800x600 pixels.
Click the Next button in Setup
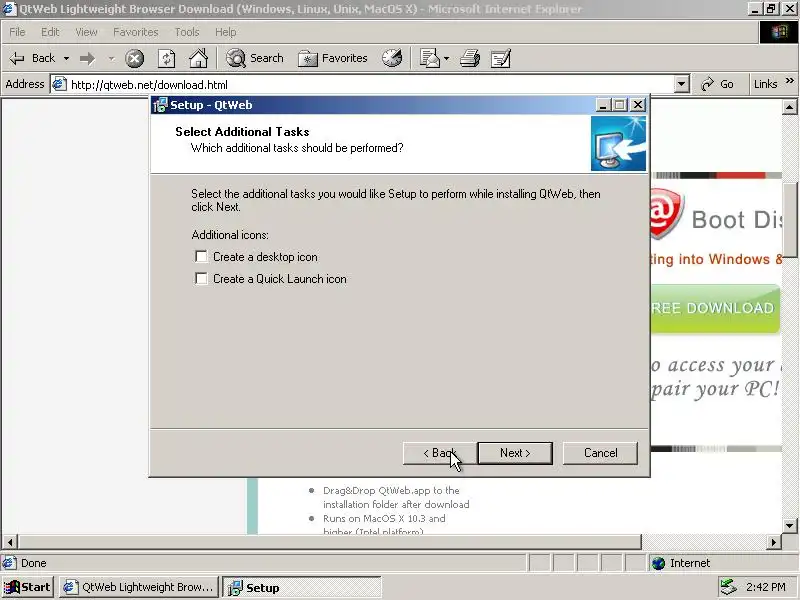pyautogui.click(x=515, y=453)
